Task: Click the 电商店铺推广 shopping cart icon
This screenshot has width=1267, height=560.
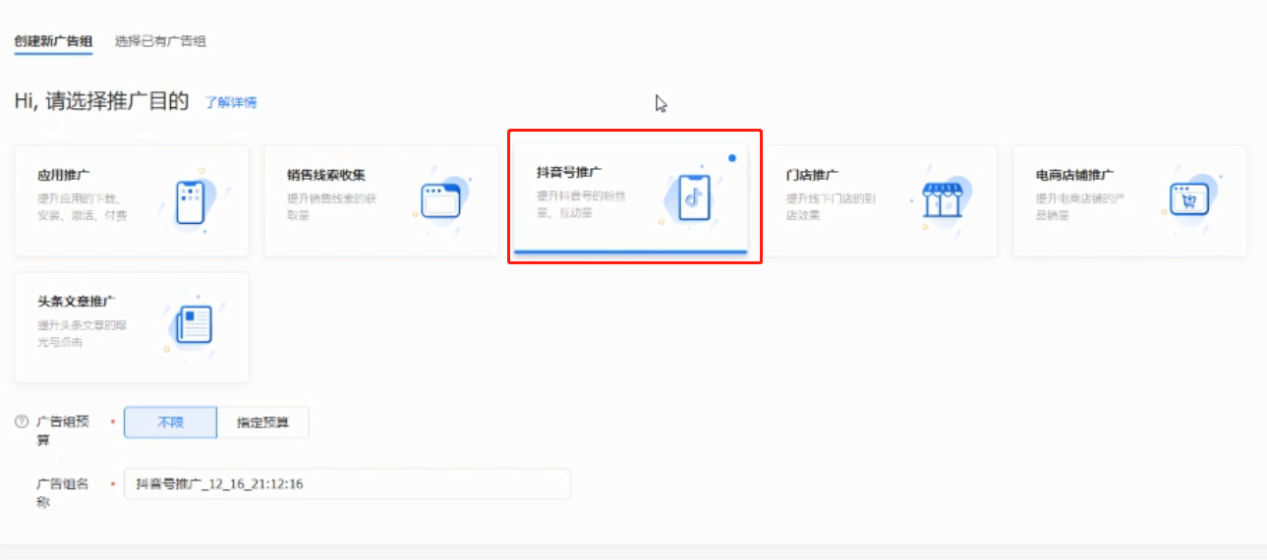Action: [x=1190, y=200]
